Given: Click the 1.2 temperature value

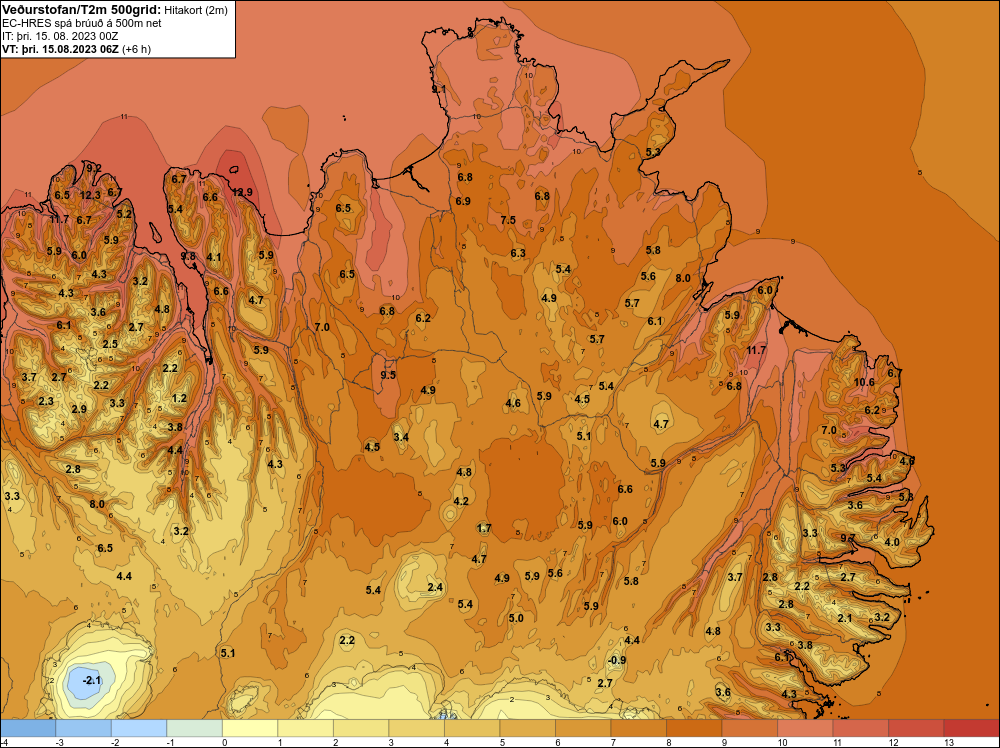Looking at the screenshot, I should point(180,399).
